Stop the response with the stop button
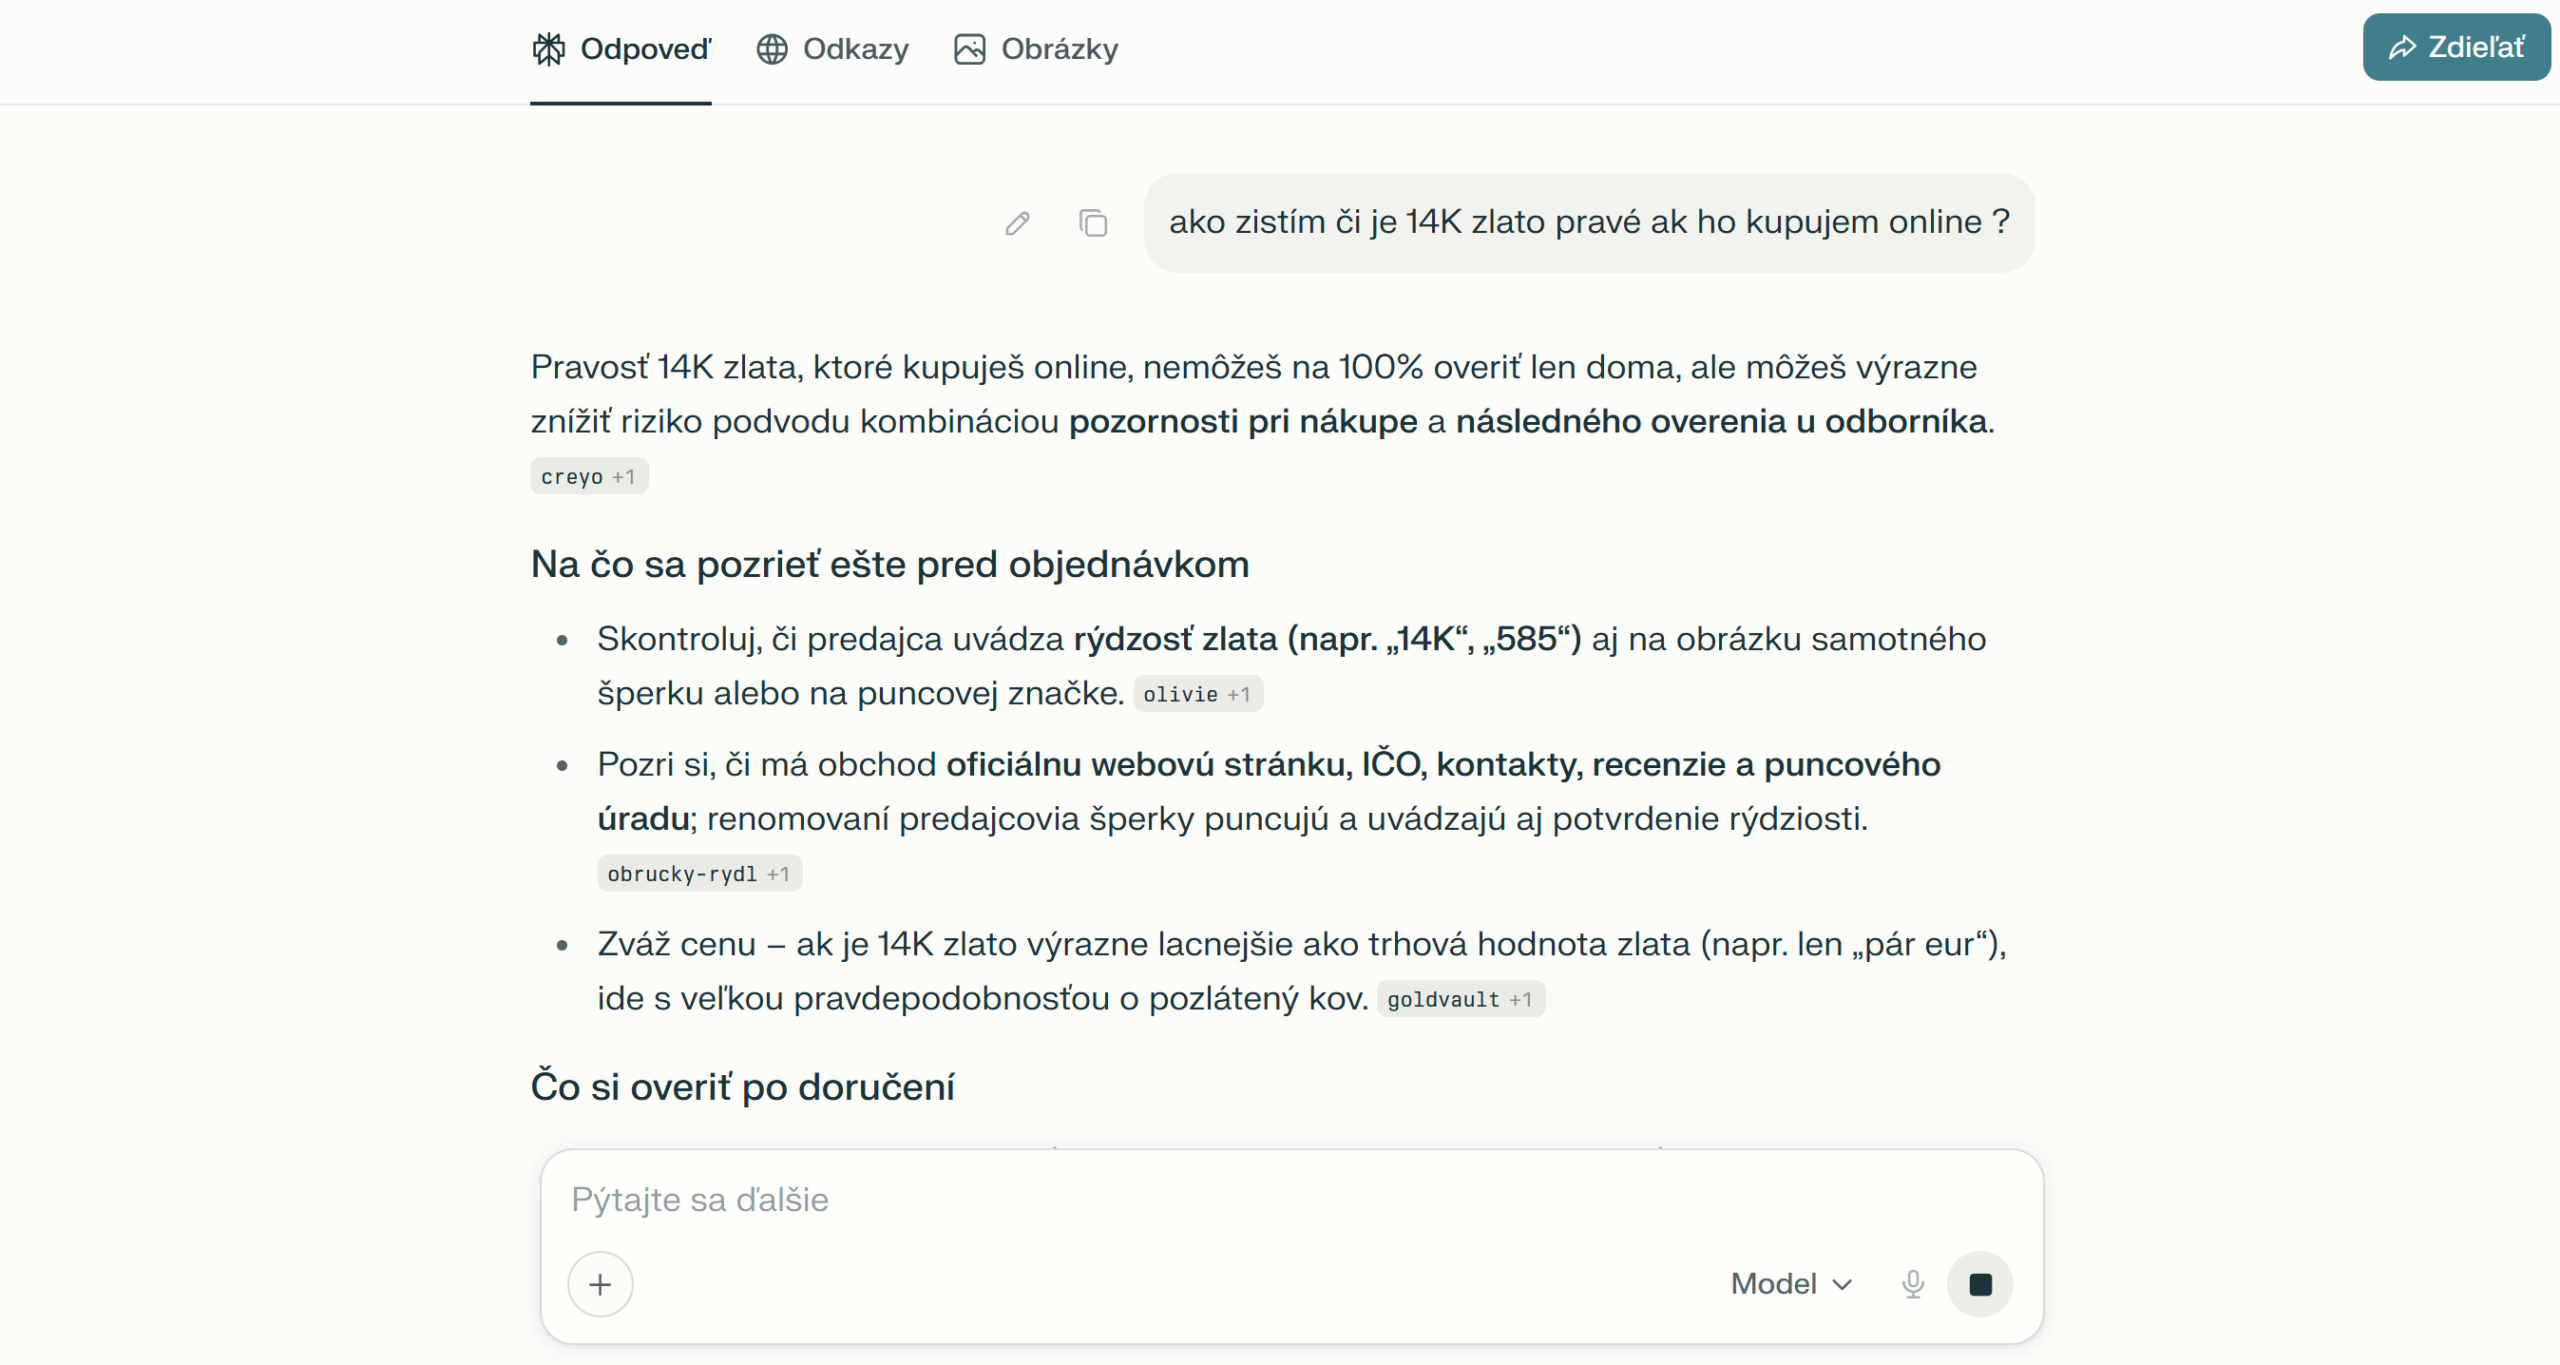Screen dimensions: 2560x1365 tap(1979, 1284)
